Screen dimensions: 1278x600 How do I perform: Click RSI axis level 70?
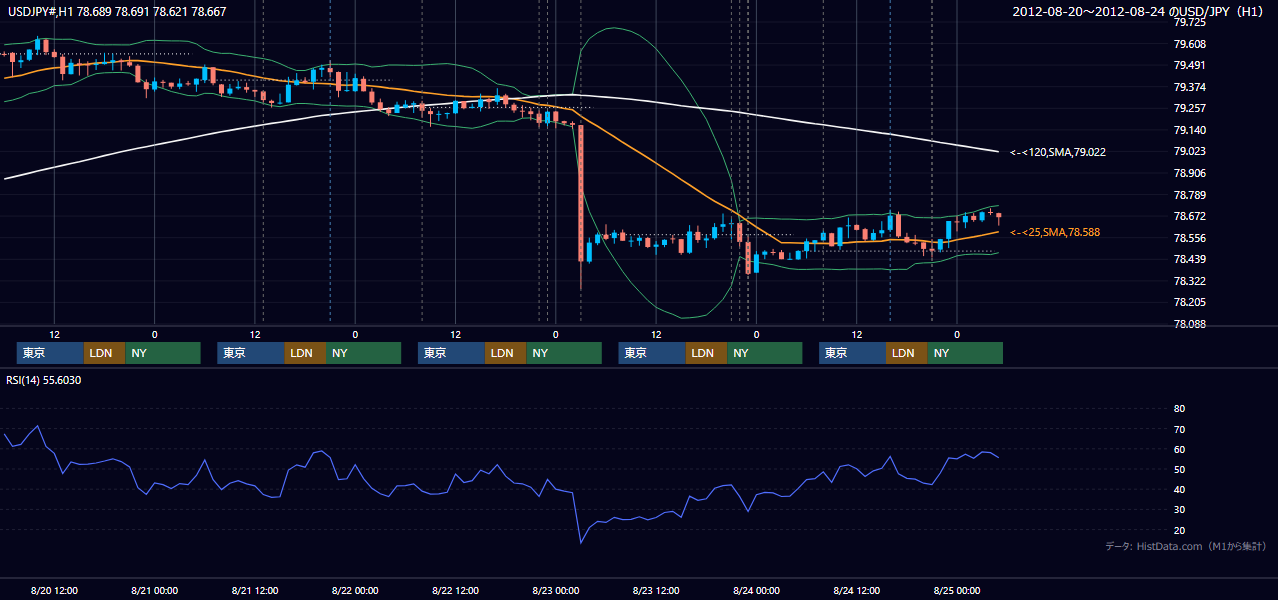pyautogui.click(x=1179, y=429)
